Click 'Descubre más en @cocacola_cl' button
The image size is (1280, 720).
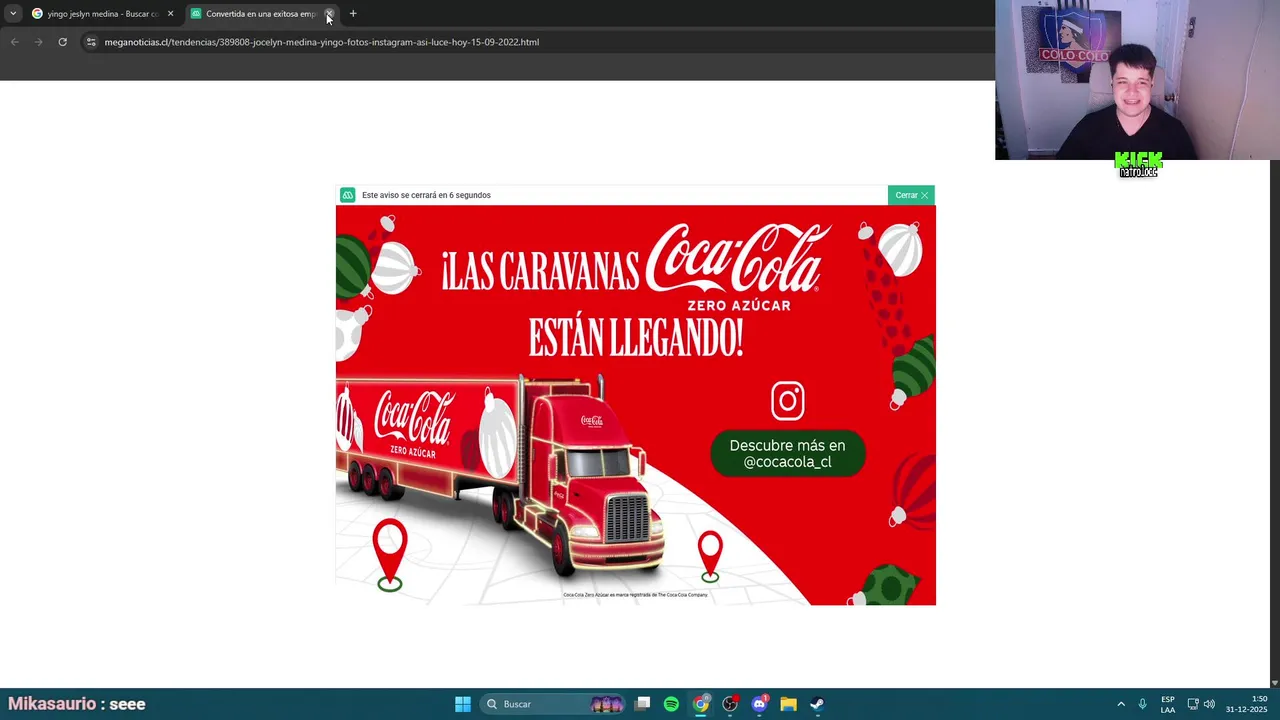(x=787, y=453)
